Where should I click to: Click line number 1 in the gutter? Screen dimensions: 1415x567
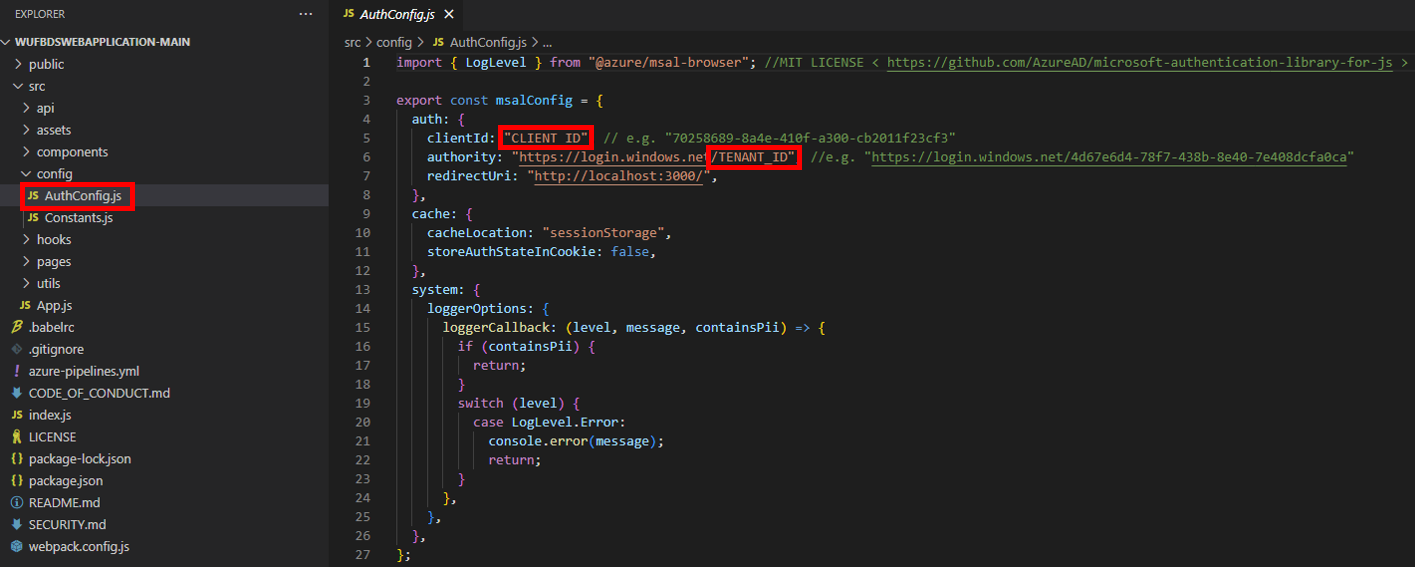(366, 62)
